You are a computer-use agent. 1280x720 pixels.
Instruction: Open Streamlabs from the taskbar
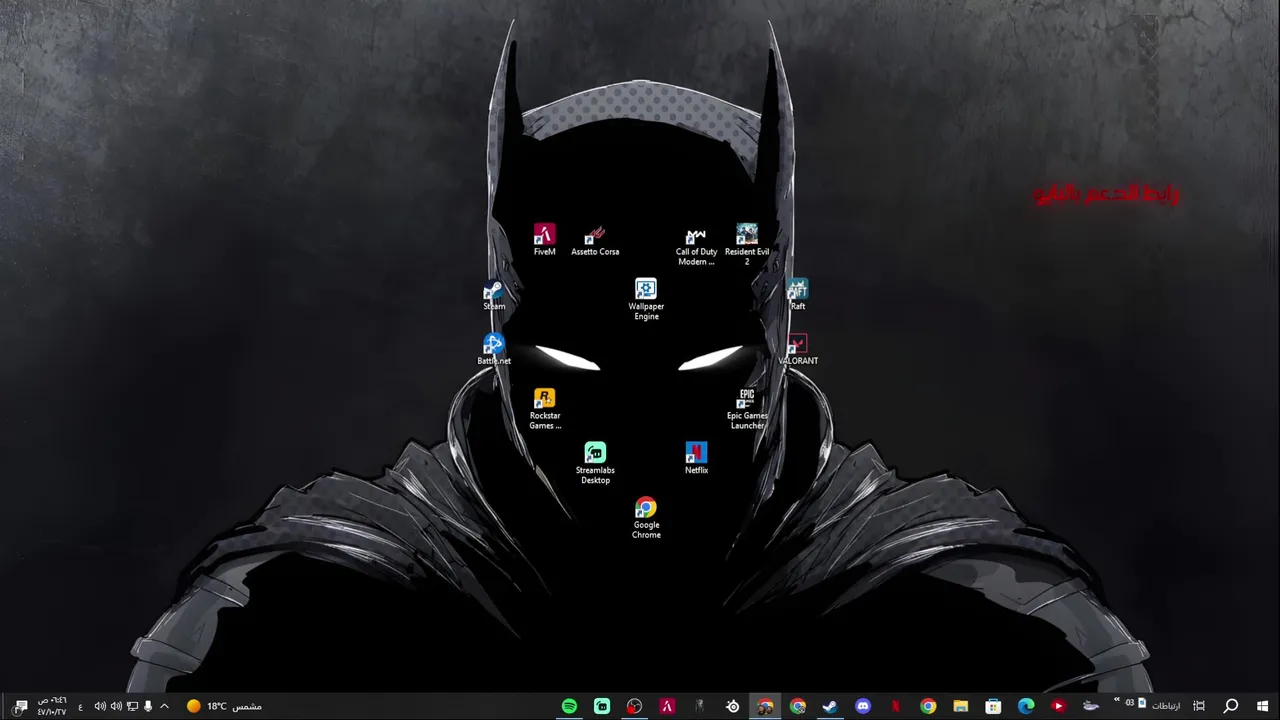pos(602,706)
